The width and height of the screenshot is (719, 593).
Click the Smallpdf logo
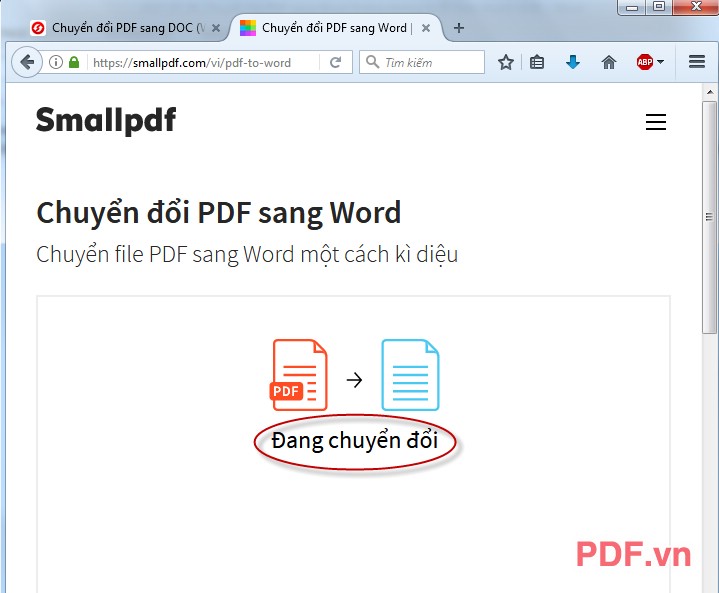106,120
